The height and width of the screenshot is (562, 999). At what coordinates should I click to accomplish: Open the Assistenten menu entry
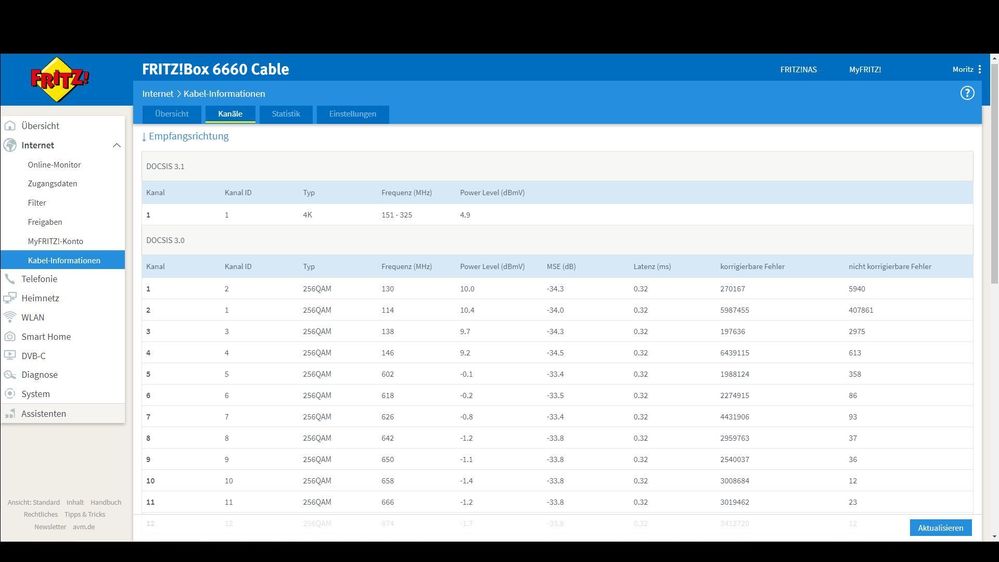click(x=44, y=414)
